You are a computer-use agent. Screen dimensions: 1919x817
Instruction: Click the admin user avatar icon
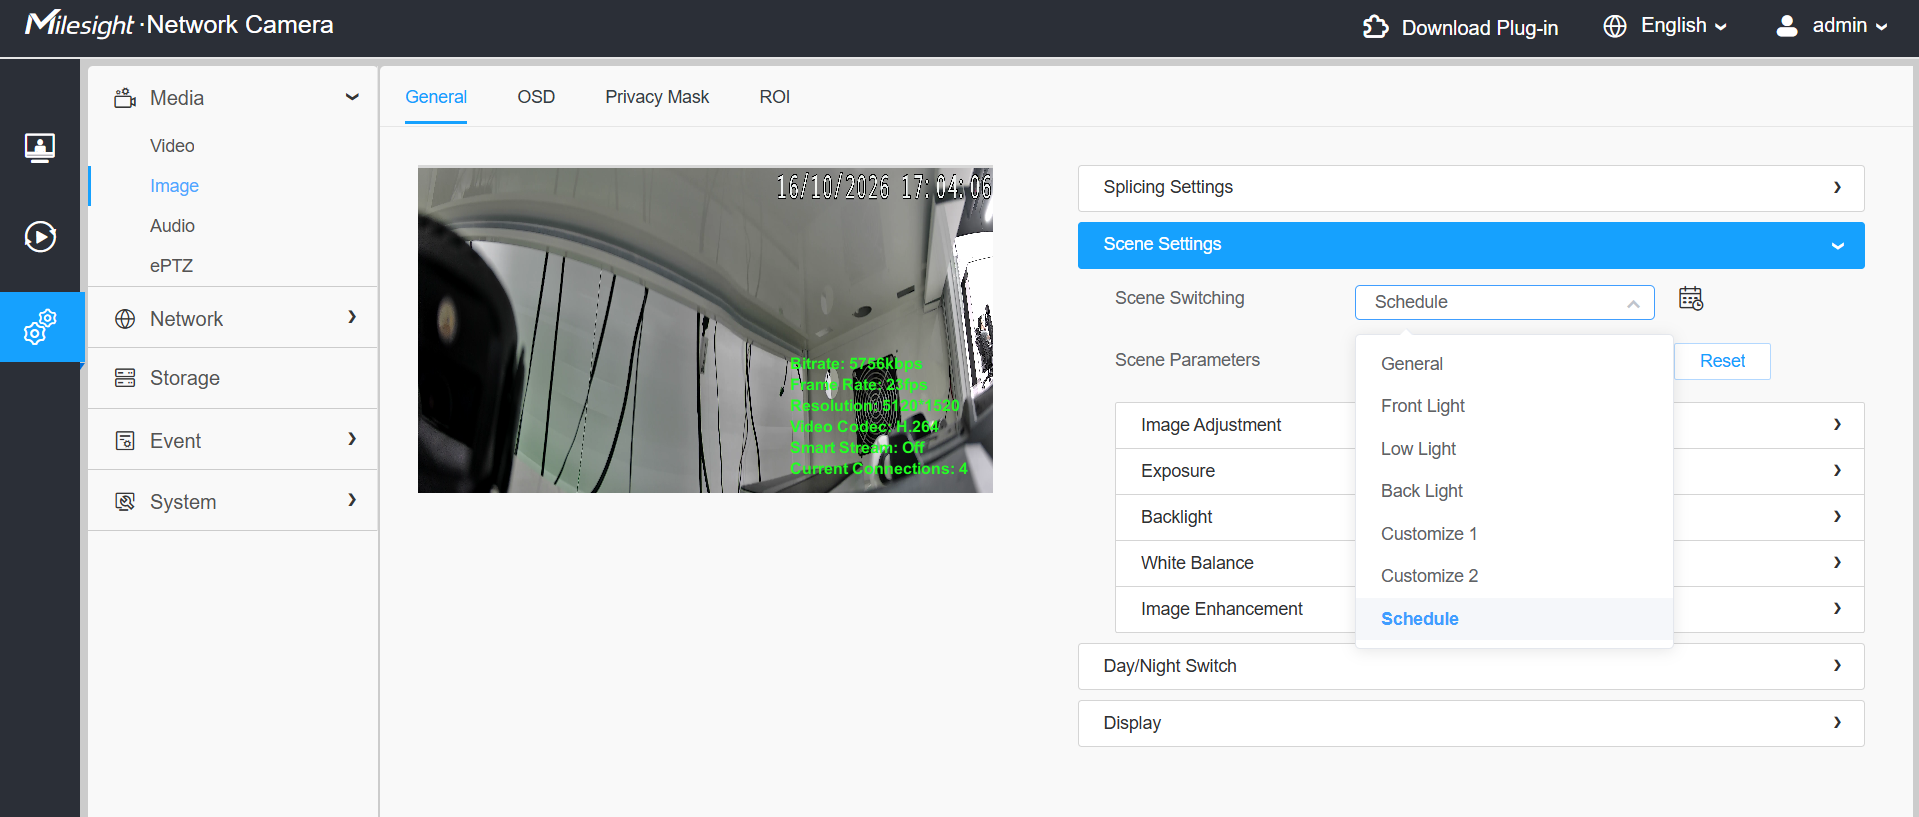point(1787,26)
